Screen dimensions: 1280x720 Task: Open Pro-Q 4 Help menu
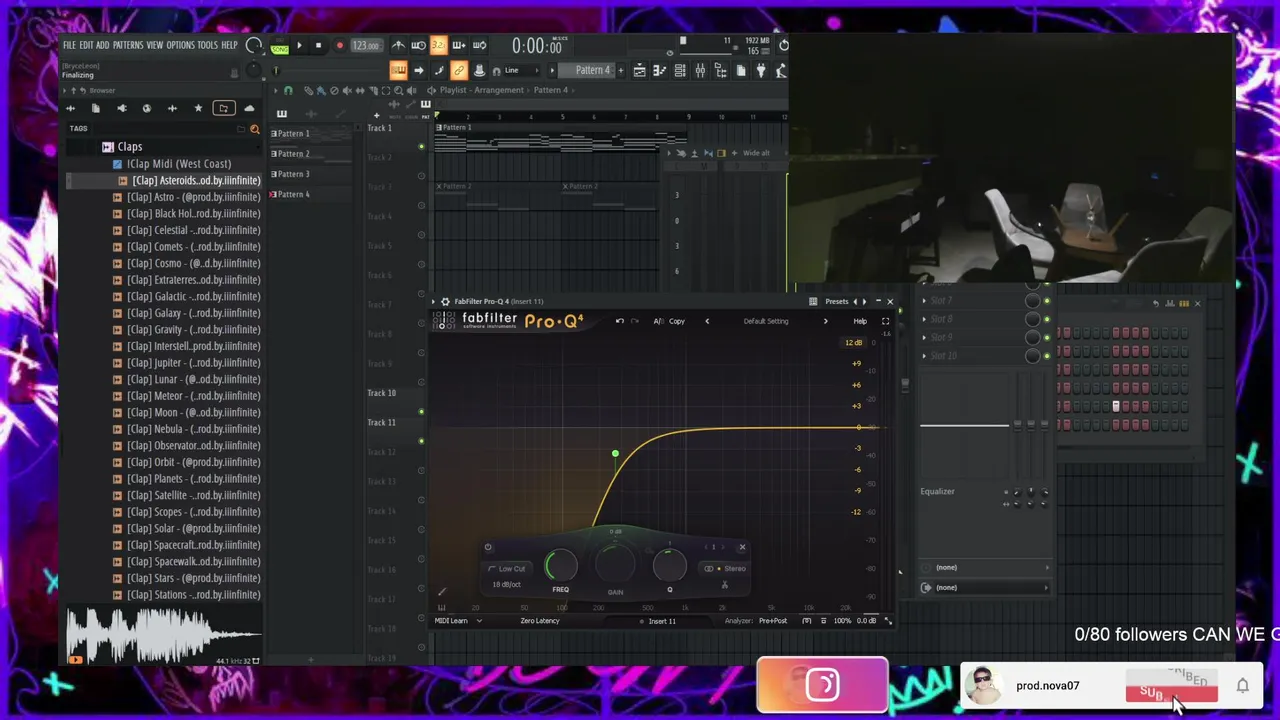pyautogui.click(x=860, y=321)
